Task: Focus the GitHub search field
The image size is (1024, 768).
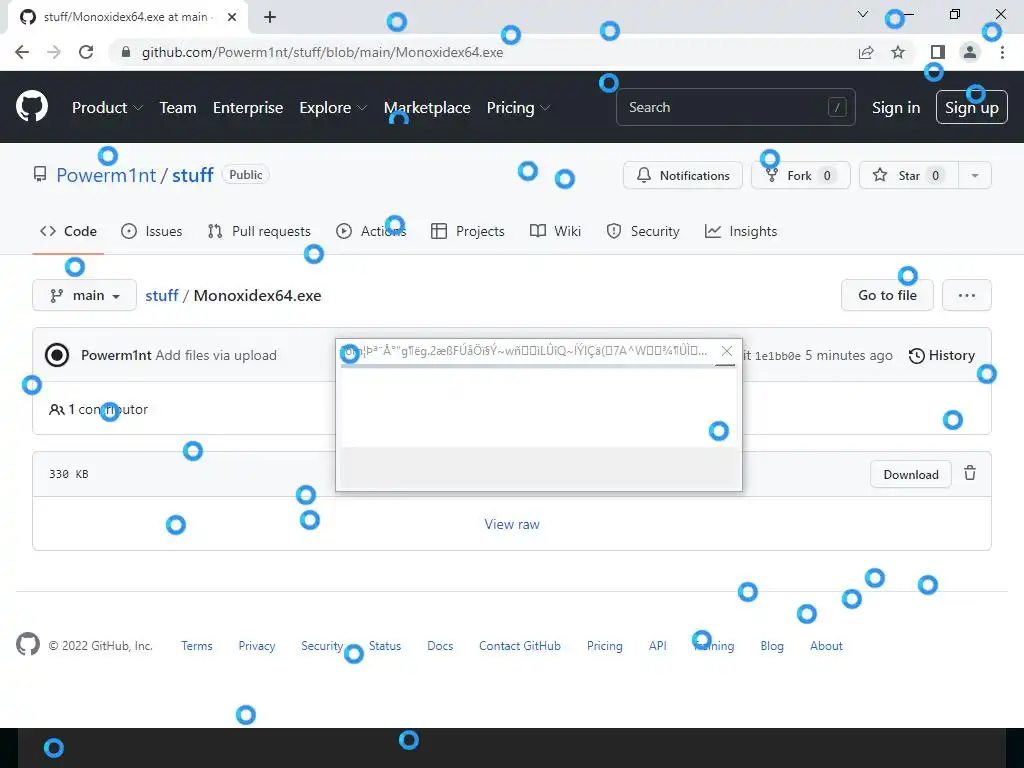Action: pos(735,107)
